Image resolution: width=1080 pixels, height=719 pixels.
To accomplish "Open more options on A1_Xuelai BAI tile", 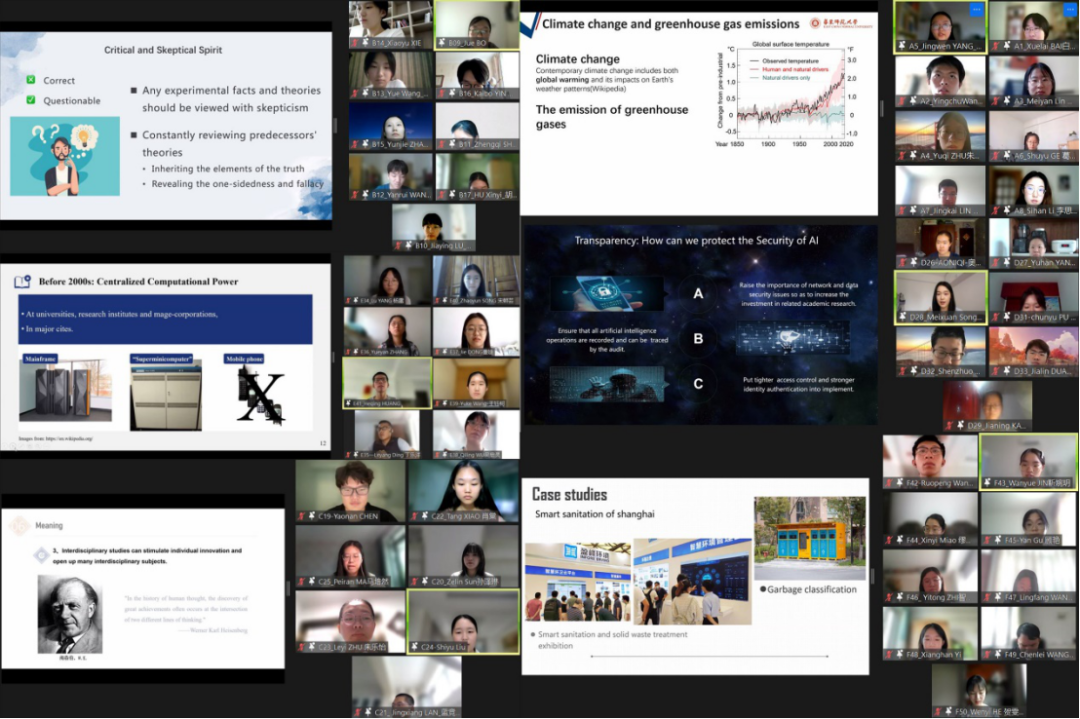I will (x=1068, y=10).
